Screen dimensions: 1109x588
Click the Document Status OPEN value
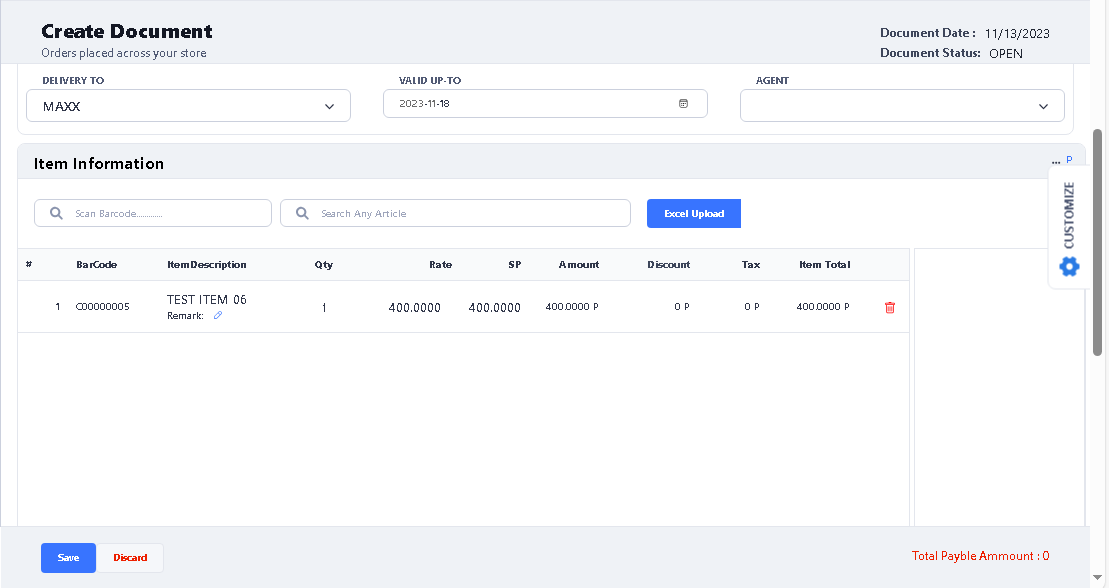coord(1006,53)
